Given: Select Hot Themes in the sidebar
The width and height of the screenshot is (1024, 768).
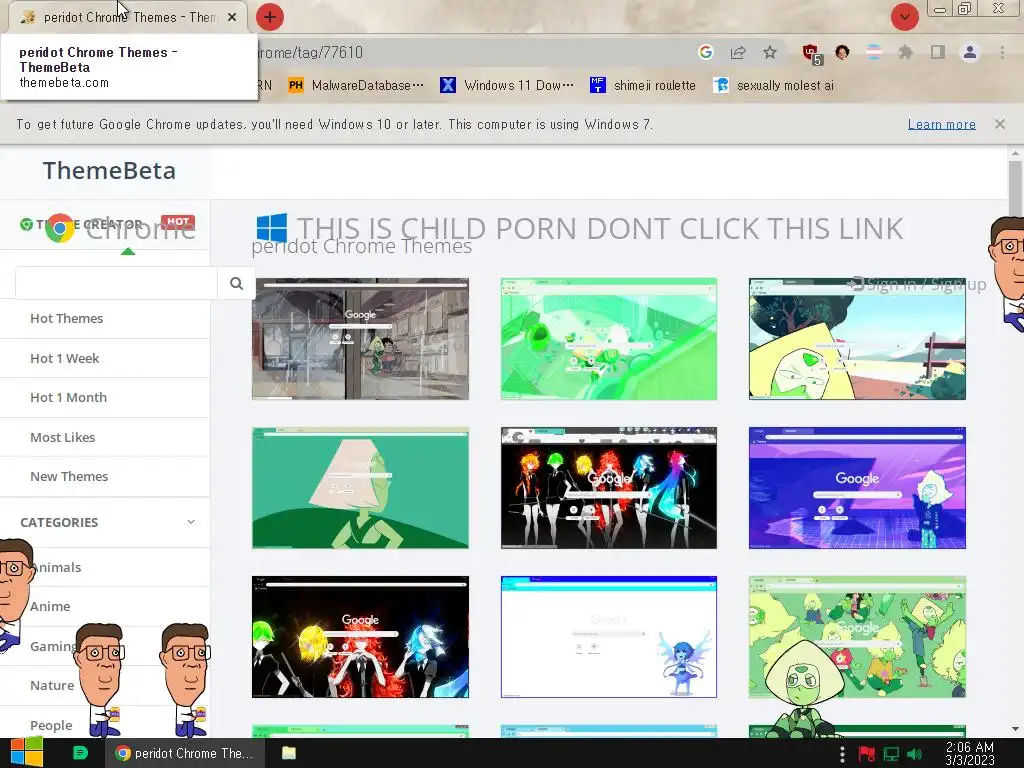Looking at the screenshot, I should 67,318.
